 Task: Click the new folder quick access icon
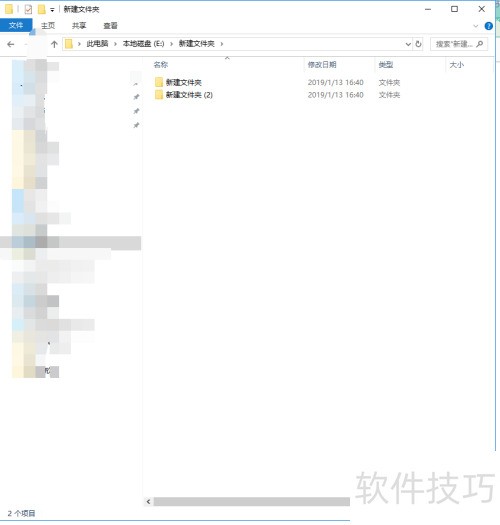click(42, 9)
